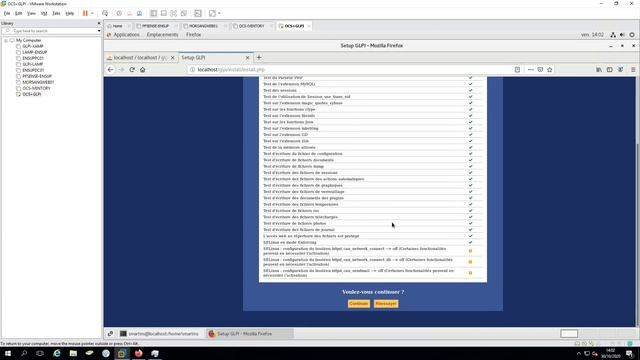Screen dimensions: 640x360
Task: Toggle reader view icon in address bar
Action: click(x=517, y=70)
